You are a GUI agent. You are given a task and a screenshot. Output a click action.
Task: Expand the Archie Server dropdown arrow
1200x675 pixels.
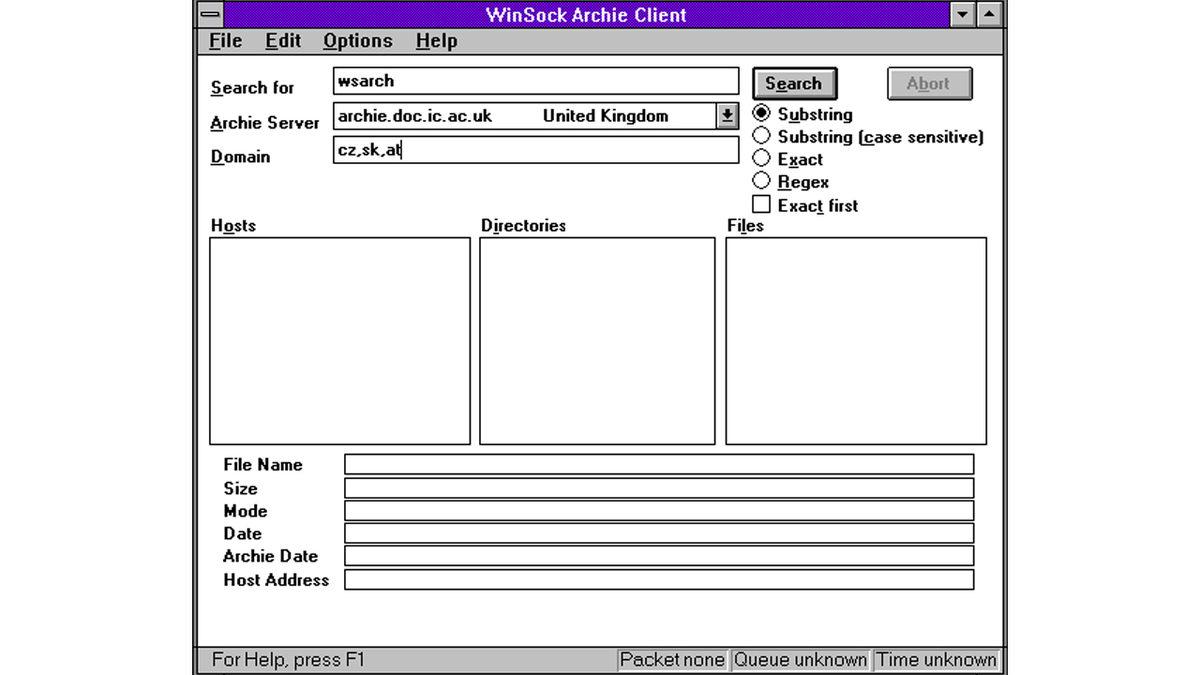coord(728,116)
